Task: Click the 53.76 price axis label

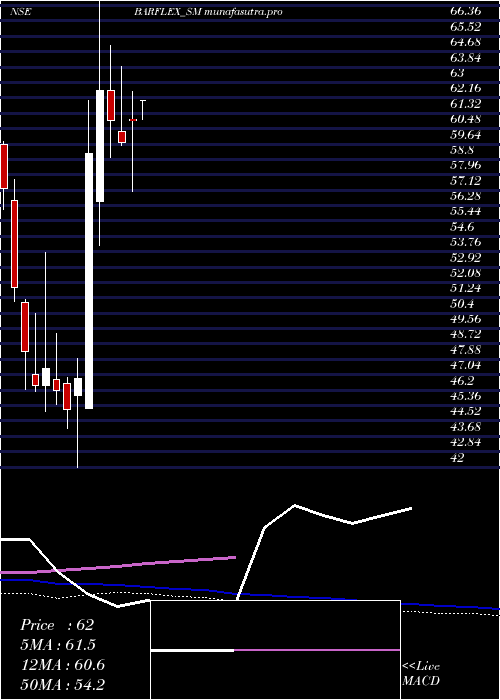Action: tap(466, 242)
